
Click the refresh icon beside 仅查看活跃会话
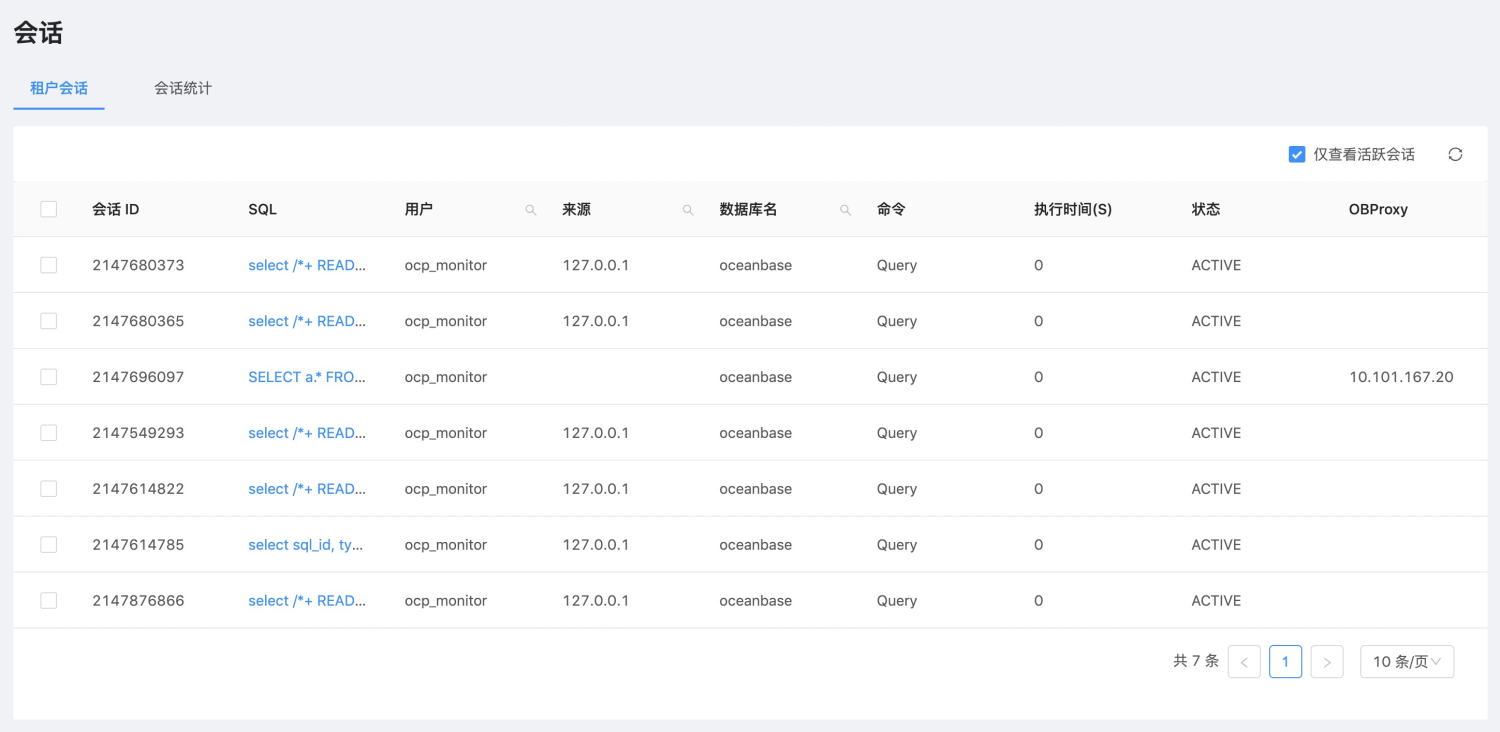[1455, 154]
